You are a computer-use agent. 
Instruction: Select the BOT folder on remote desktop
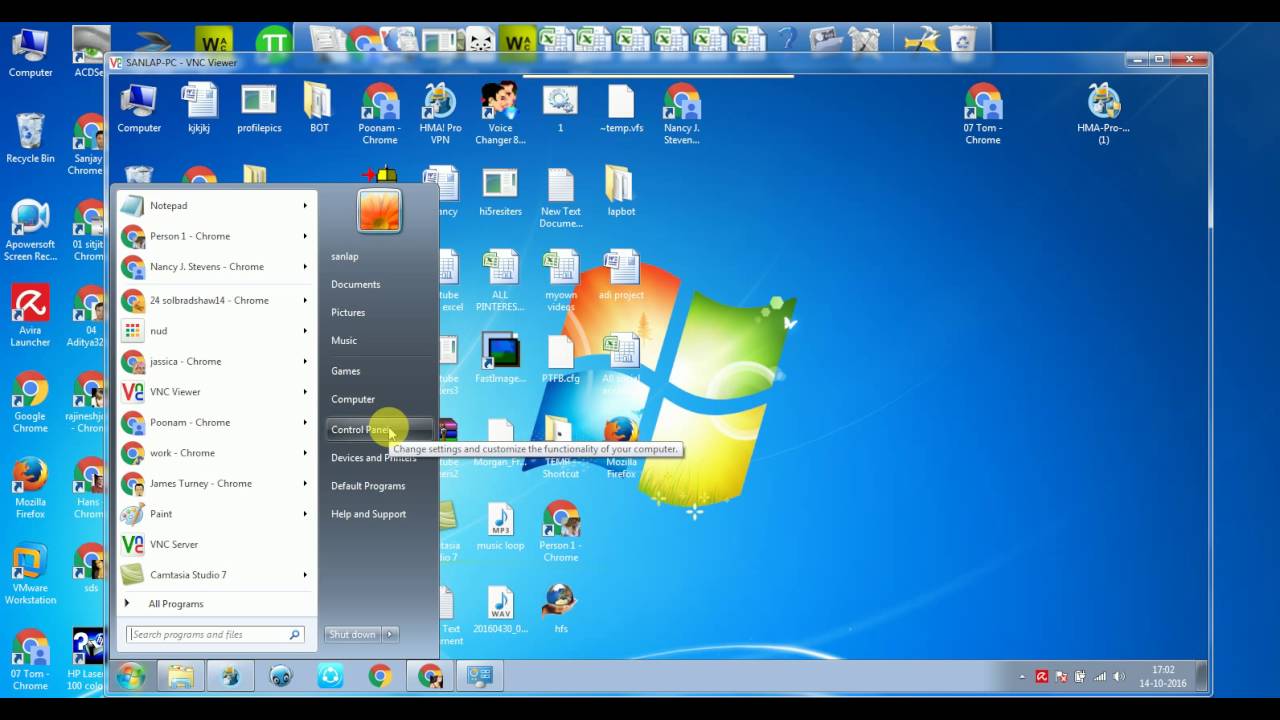pos(319,110)
